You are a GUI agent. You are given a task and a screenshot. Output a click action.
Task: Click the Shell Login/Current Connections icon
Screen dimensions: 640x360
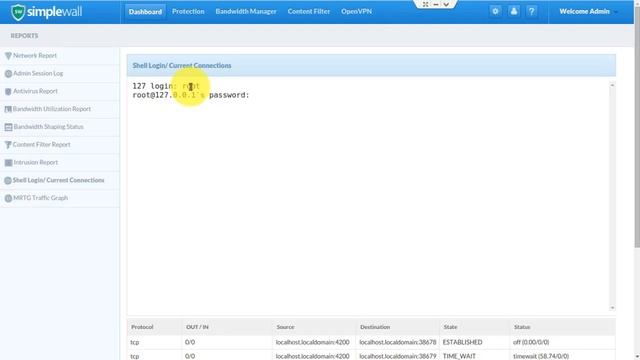pyautogui.click(x=8, y=180)
